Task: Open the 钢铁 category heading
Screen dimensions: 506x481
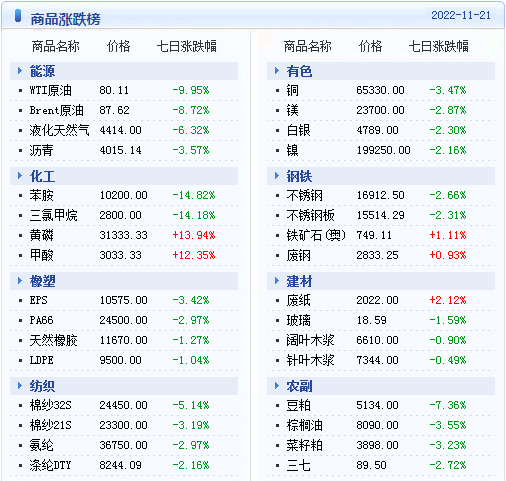Action: click(x=299, y=176)
